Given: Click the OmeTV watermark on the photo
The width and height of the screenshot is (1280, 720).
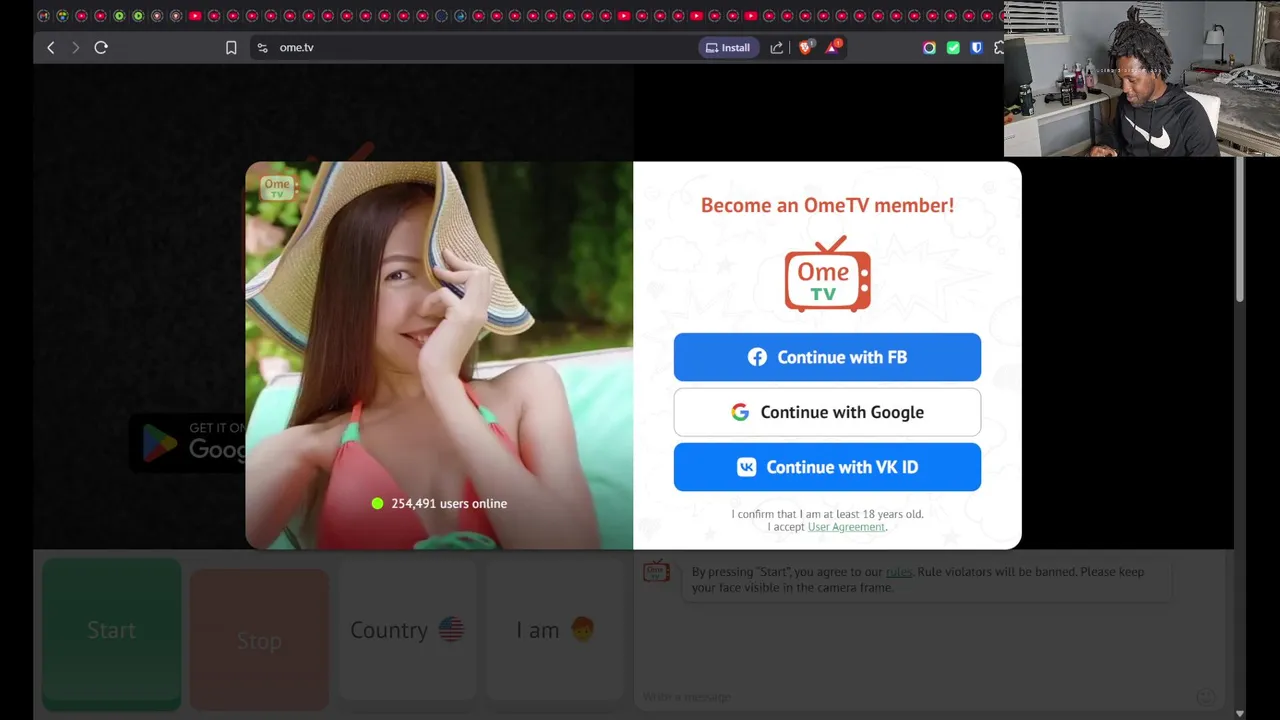Looking at the screenshot, I should [x=277, y=187].
